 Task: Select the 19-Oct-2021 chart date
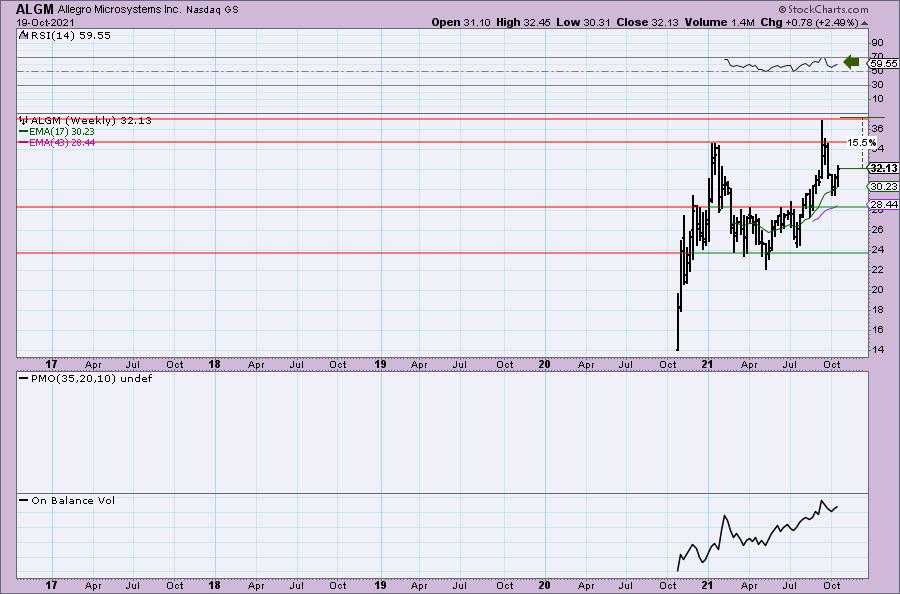[x=45, y=23]
